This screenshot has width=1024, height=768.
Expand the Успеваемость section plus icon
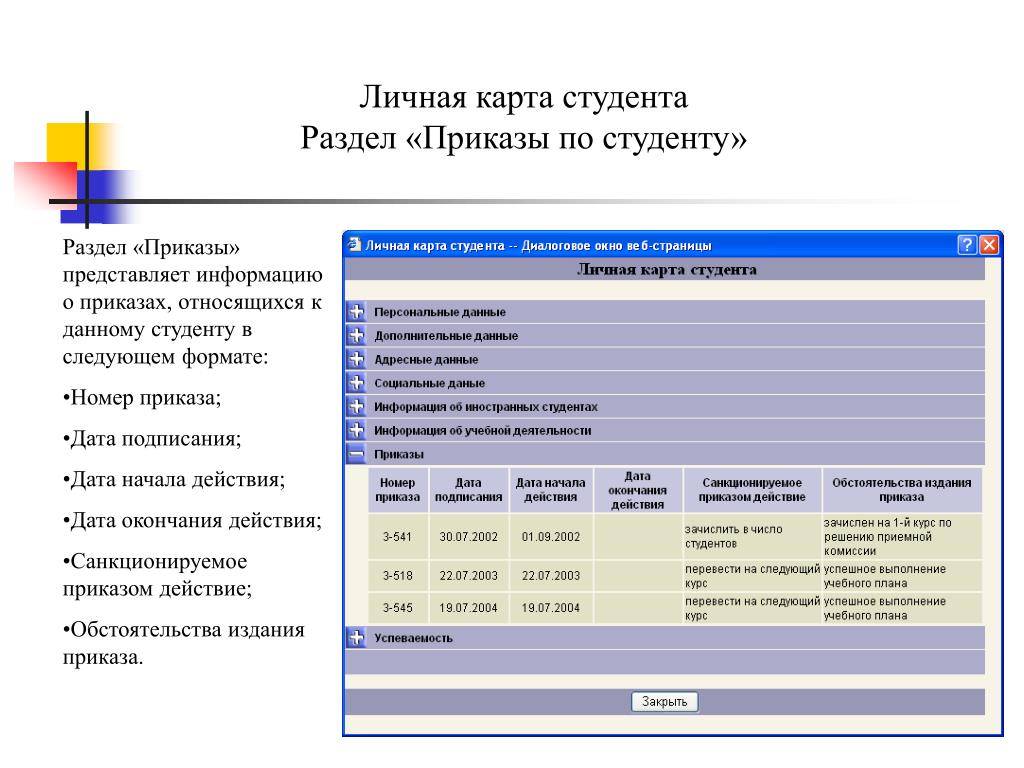pyautogui.click(x=356, y=637)
